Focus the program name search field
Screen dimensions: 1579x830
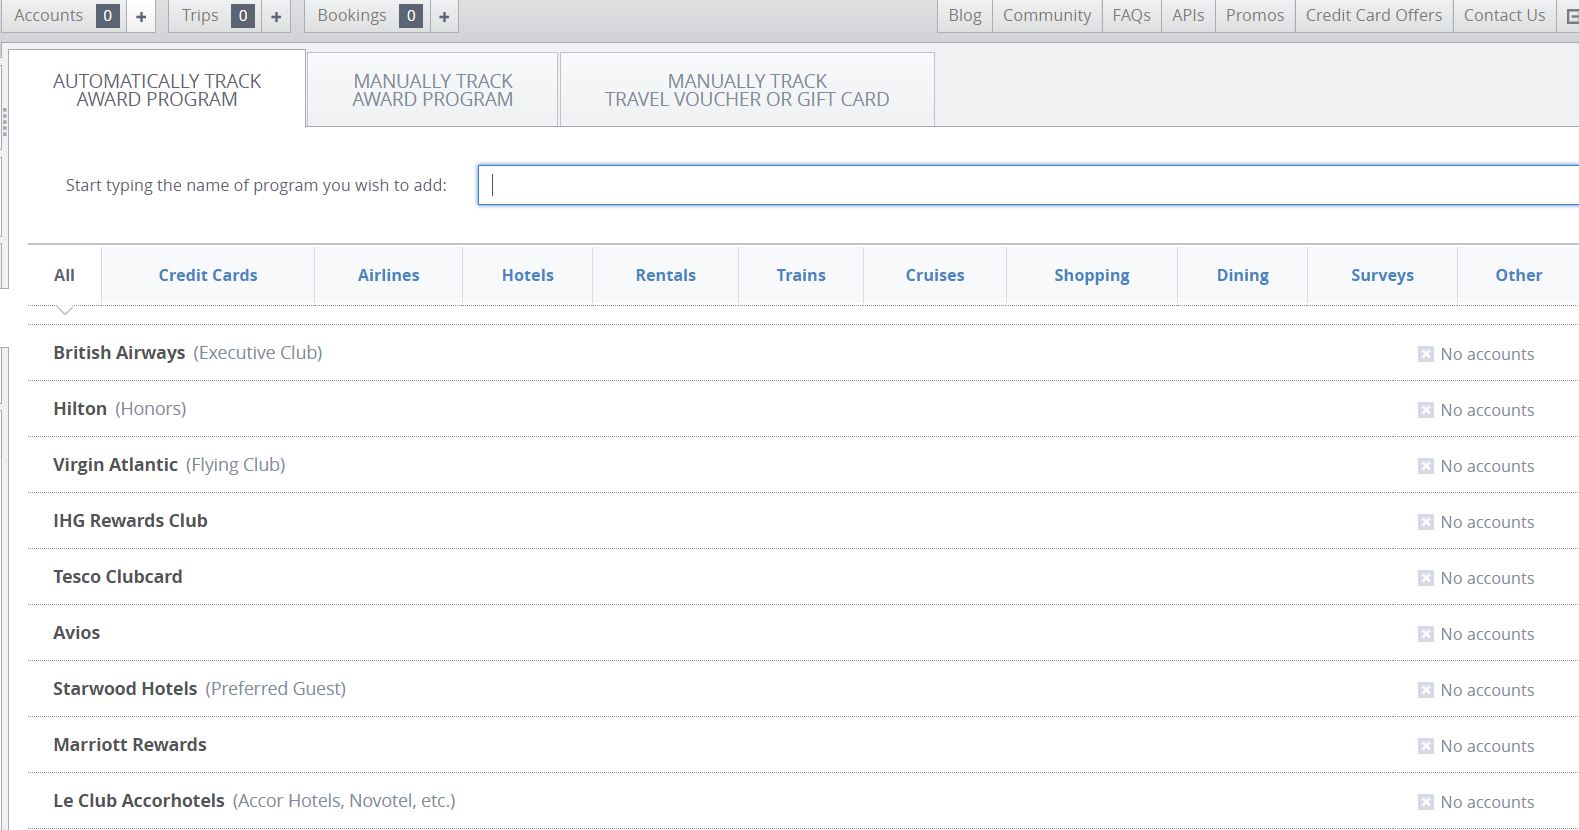[1028, 185]
